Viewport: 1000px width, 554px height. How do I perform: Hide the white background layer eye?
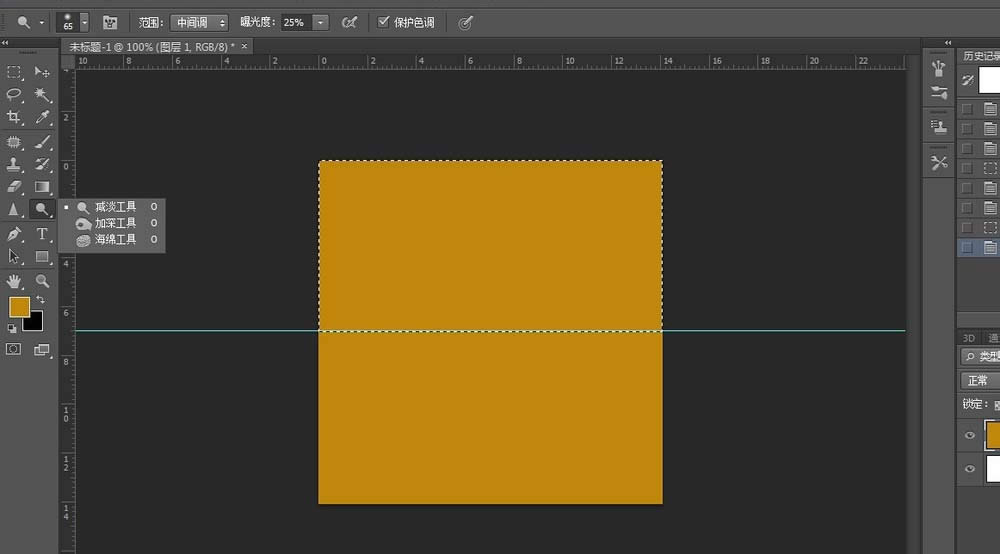click(x=969, y=469)
